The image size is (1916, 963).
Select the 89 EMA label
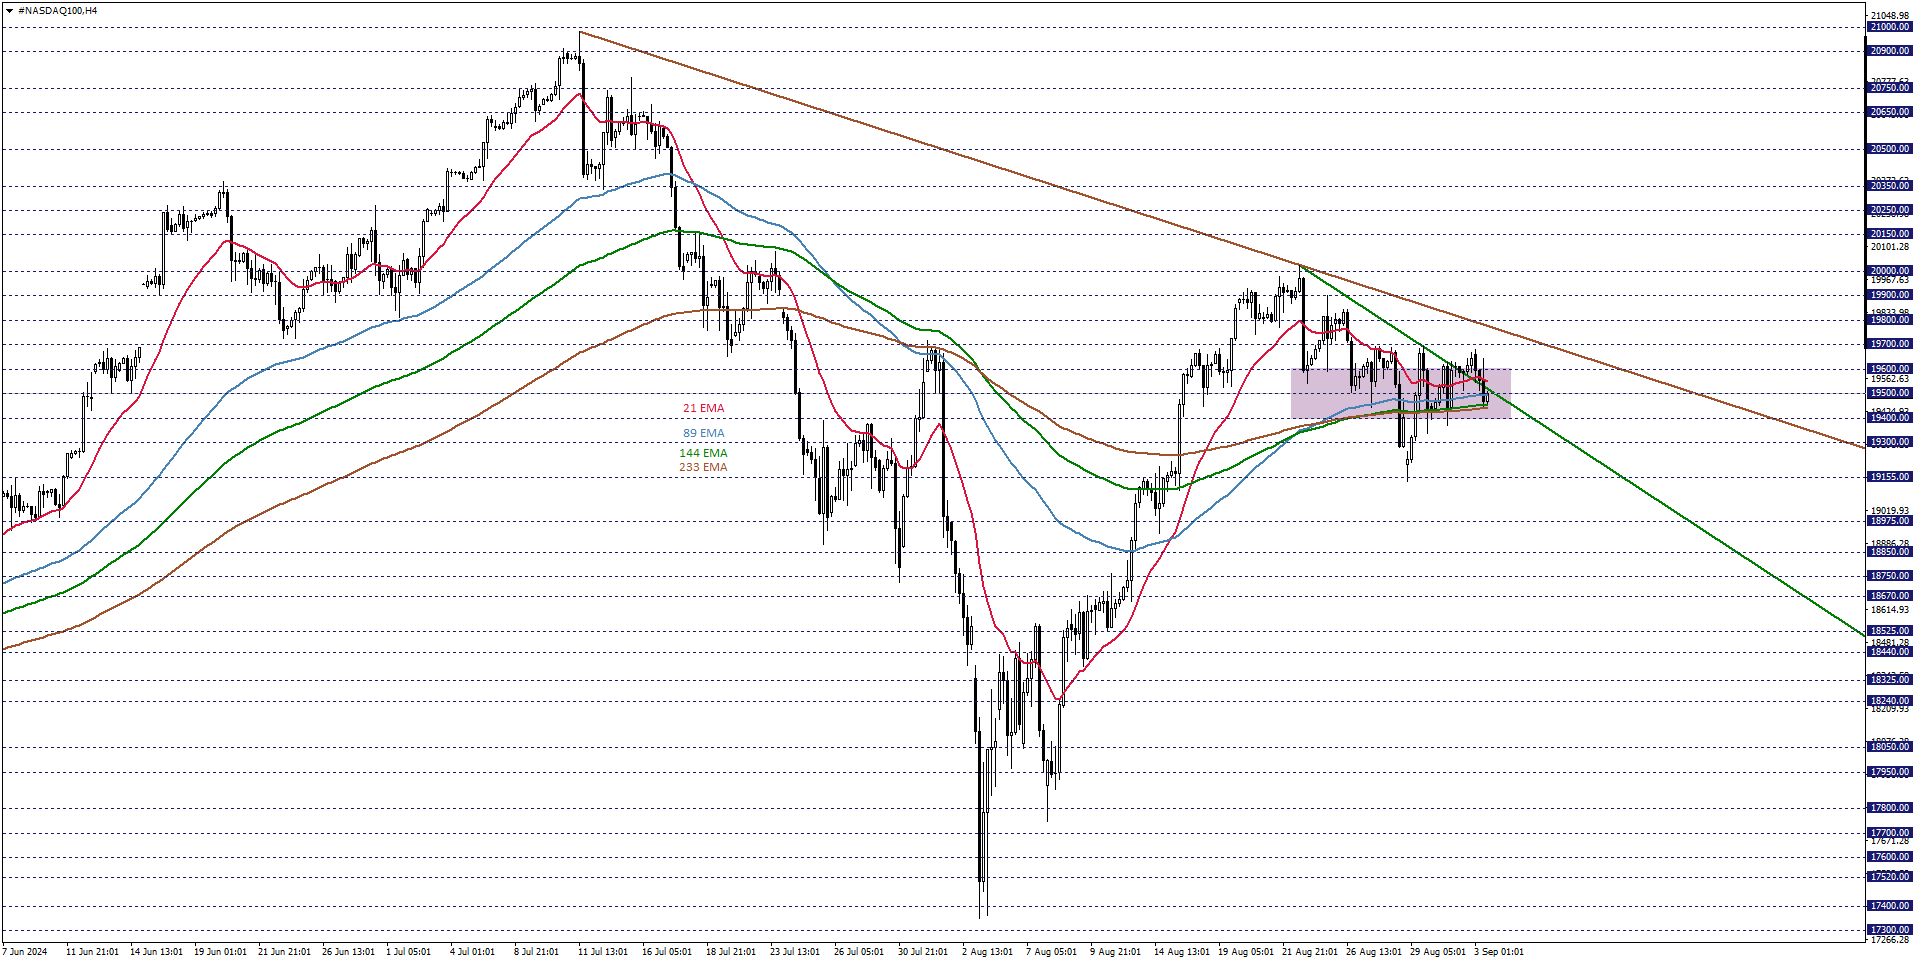click(x=703, y=434)
